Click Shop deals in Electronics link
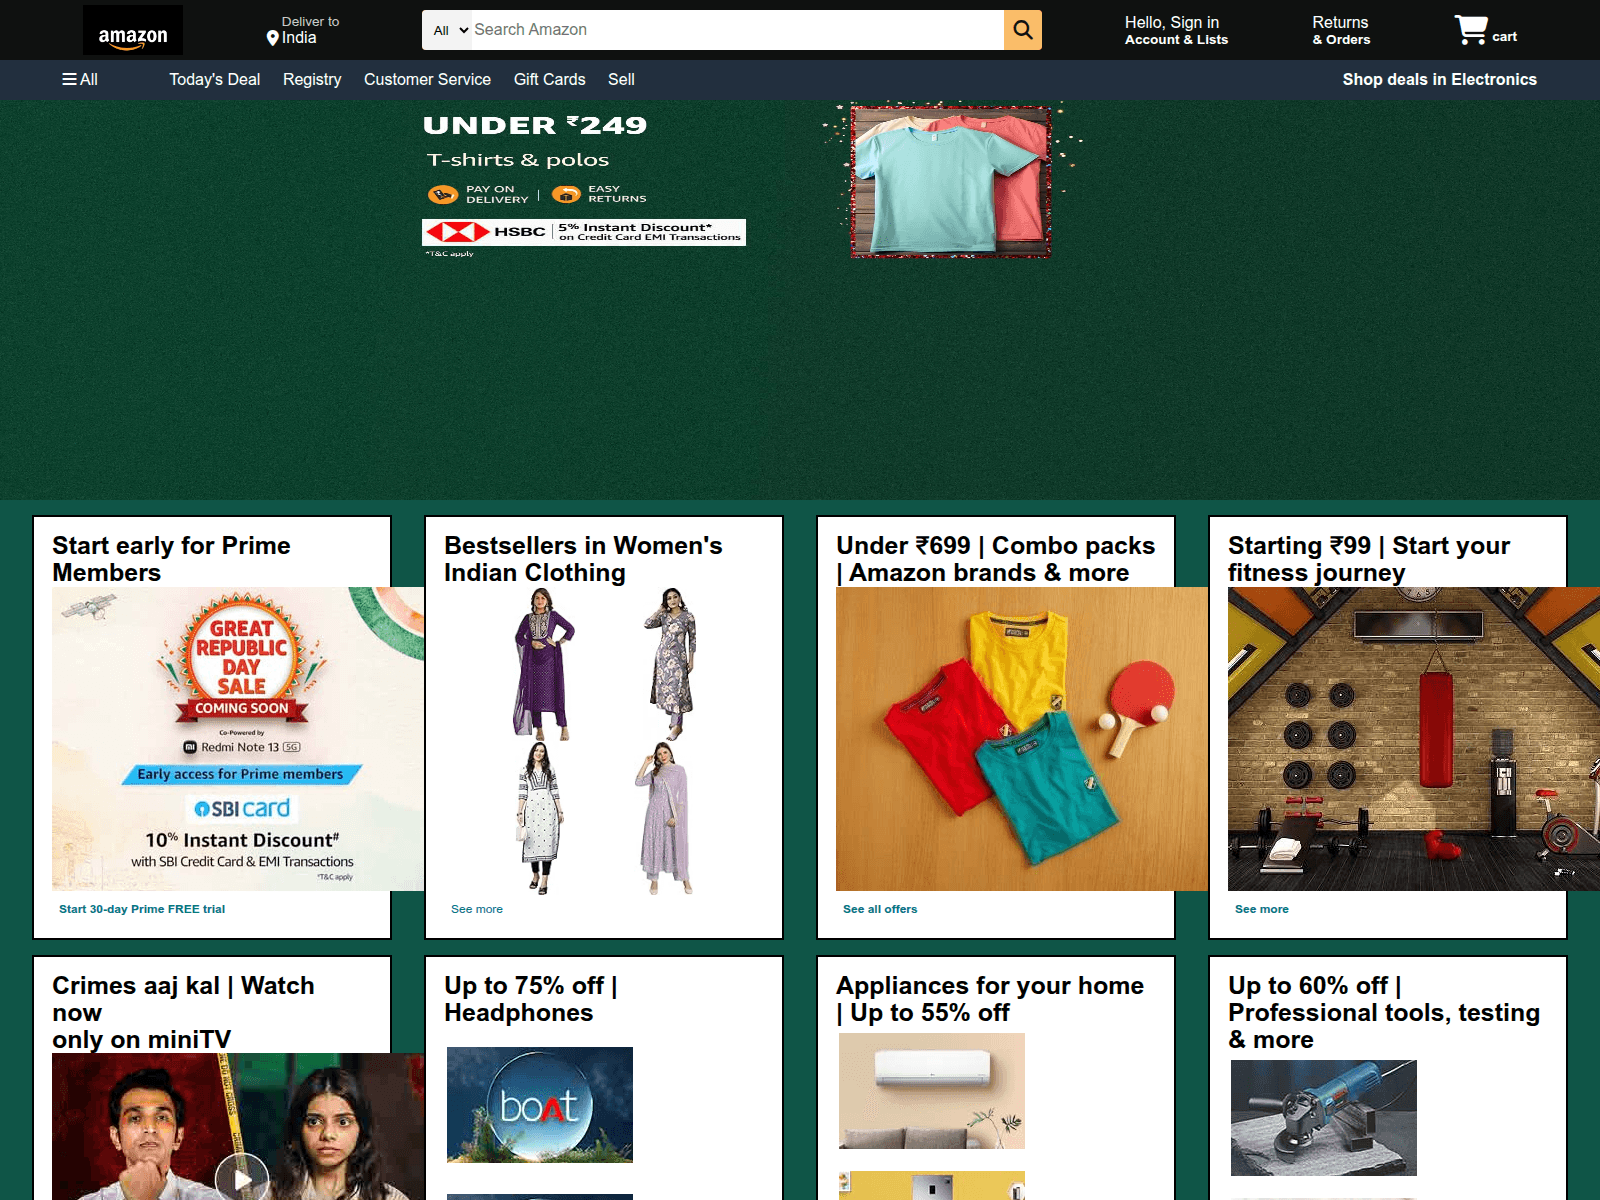Viewport: 1600px width, 1200px height. [x=1439, y=79]
